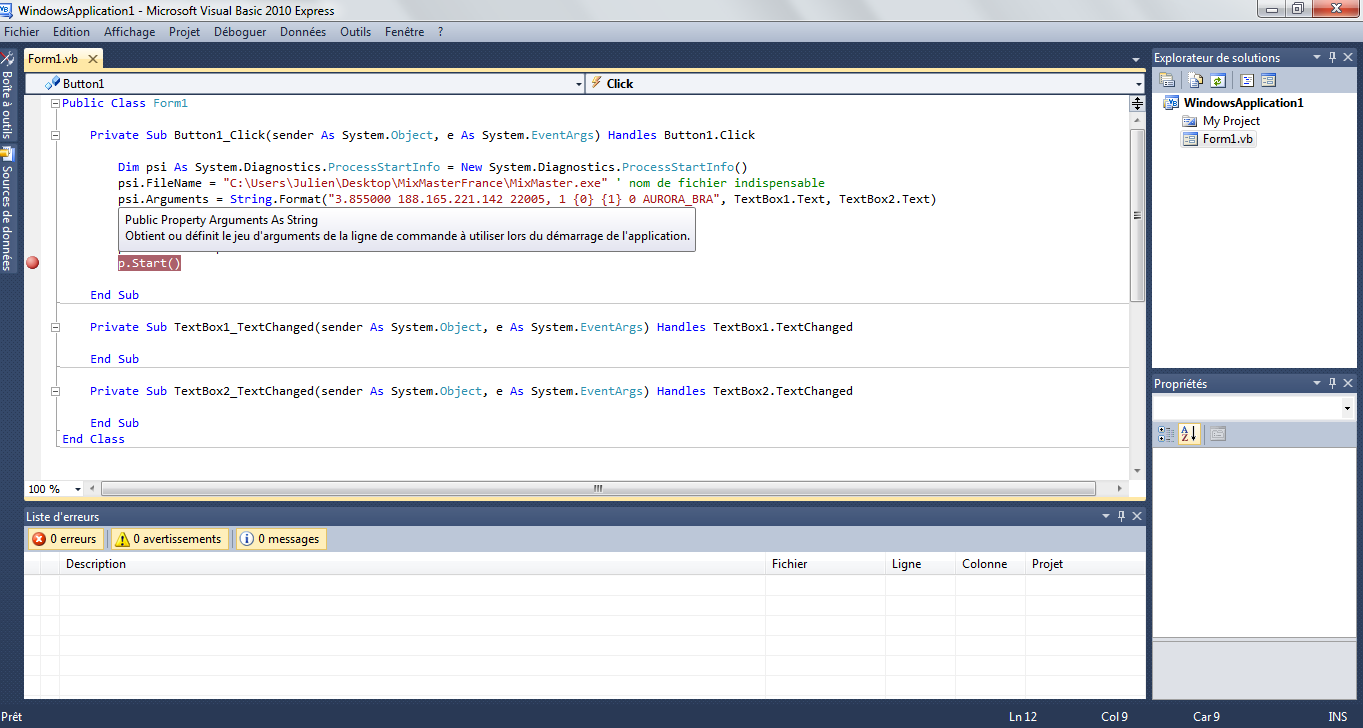The height and width of the screenshot is (728, 1363).
Task: Click the editor vertical scrollbar thumb
Action: click(1137, 215)
